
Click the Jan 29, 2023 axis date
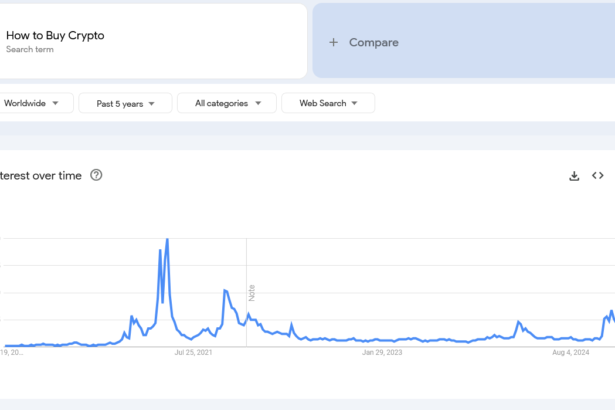[x=381, y=352]
